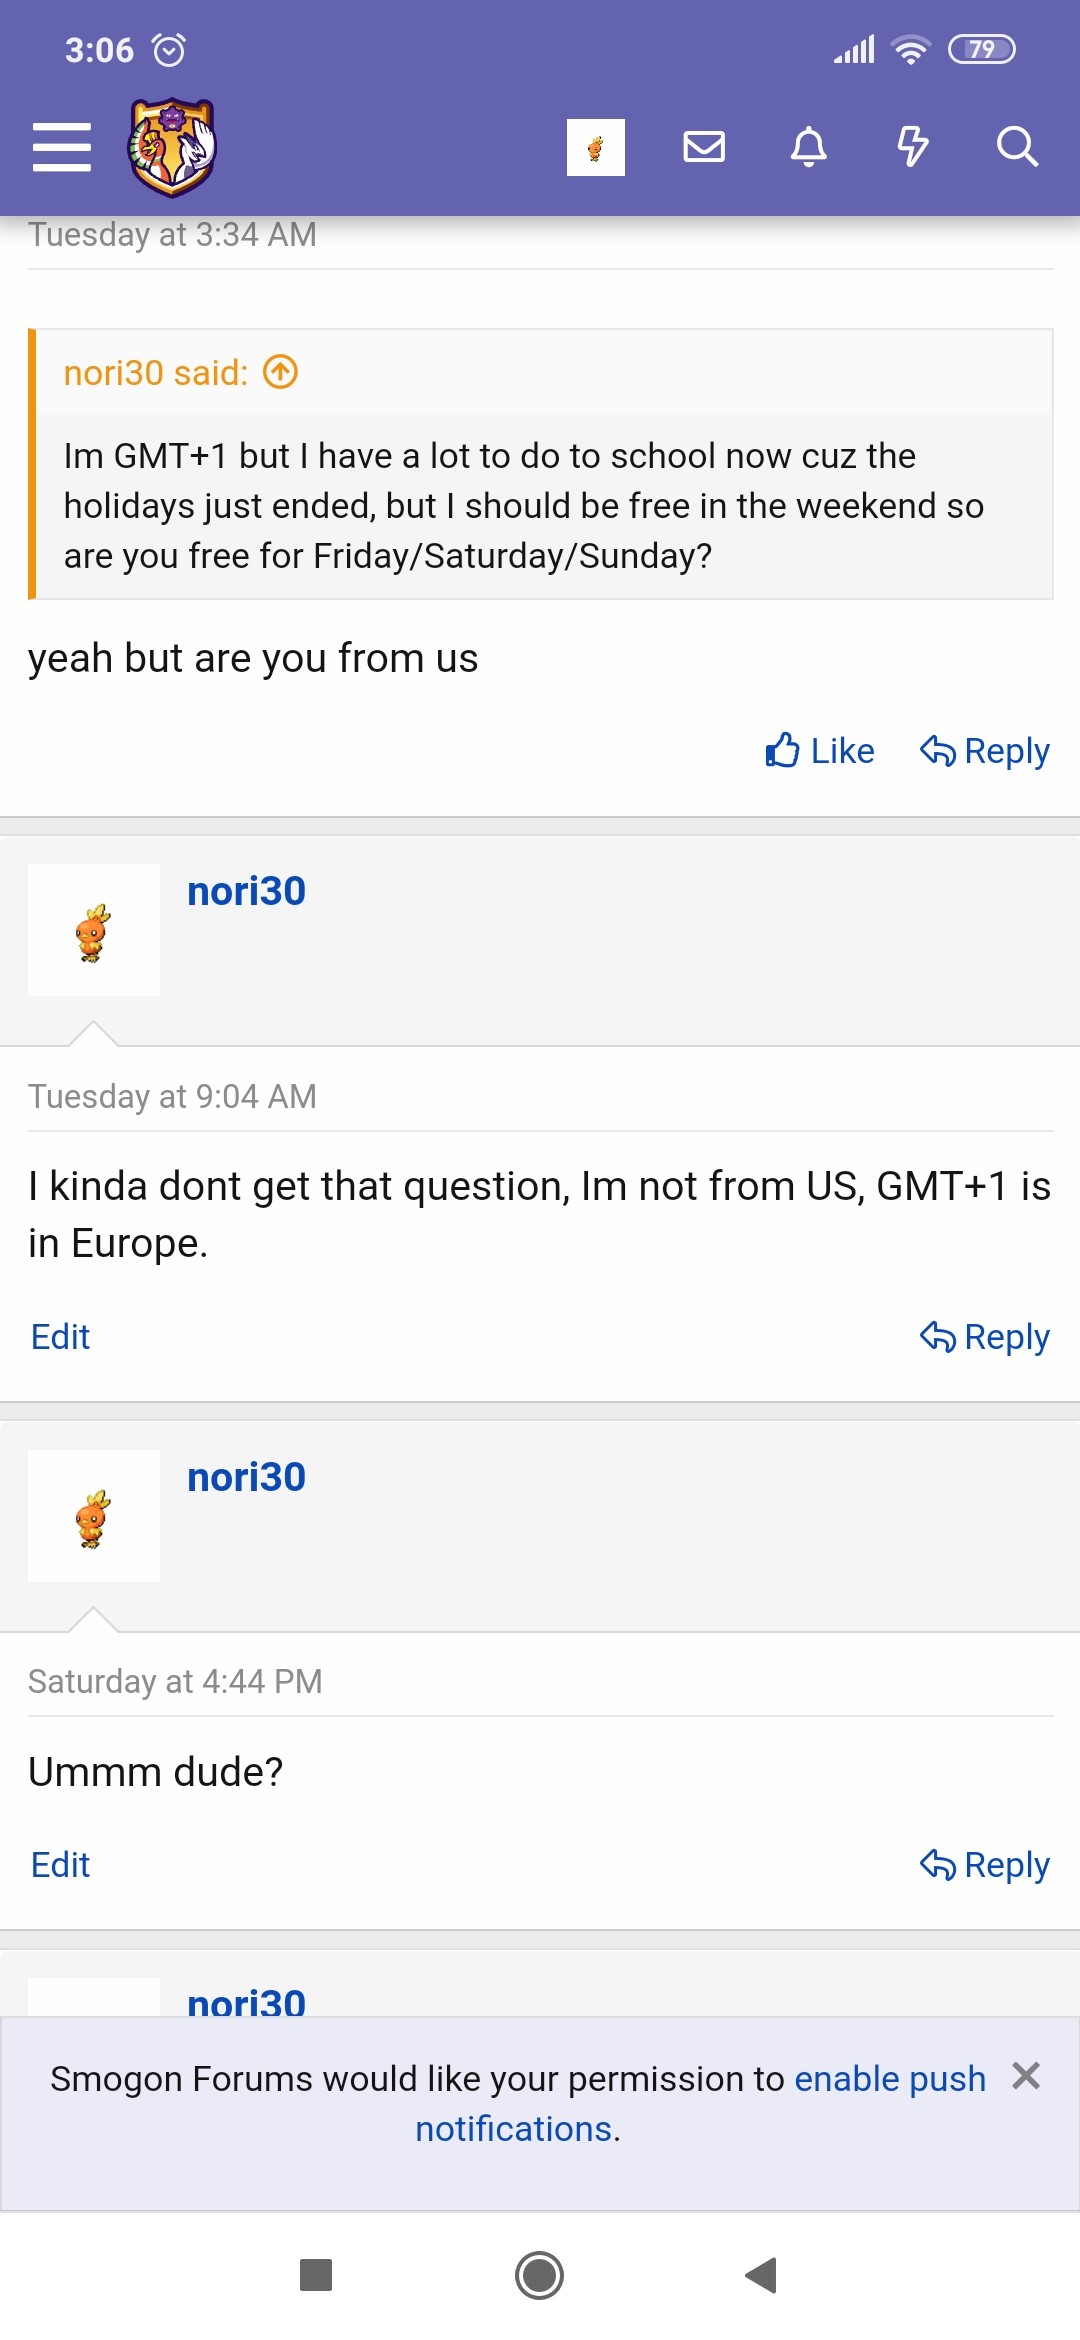Open the alerts bell icon

coord(809,148)
